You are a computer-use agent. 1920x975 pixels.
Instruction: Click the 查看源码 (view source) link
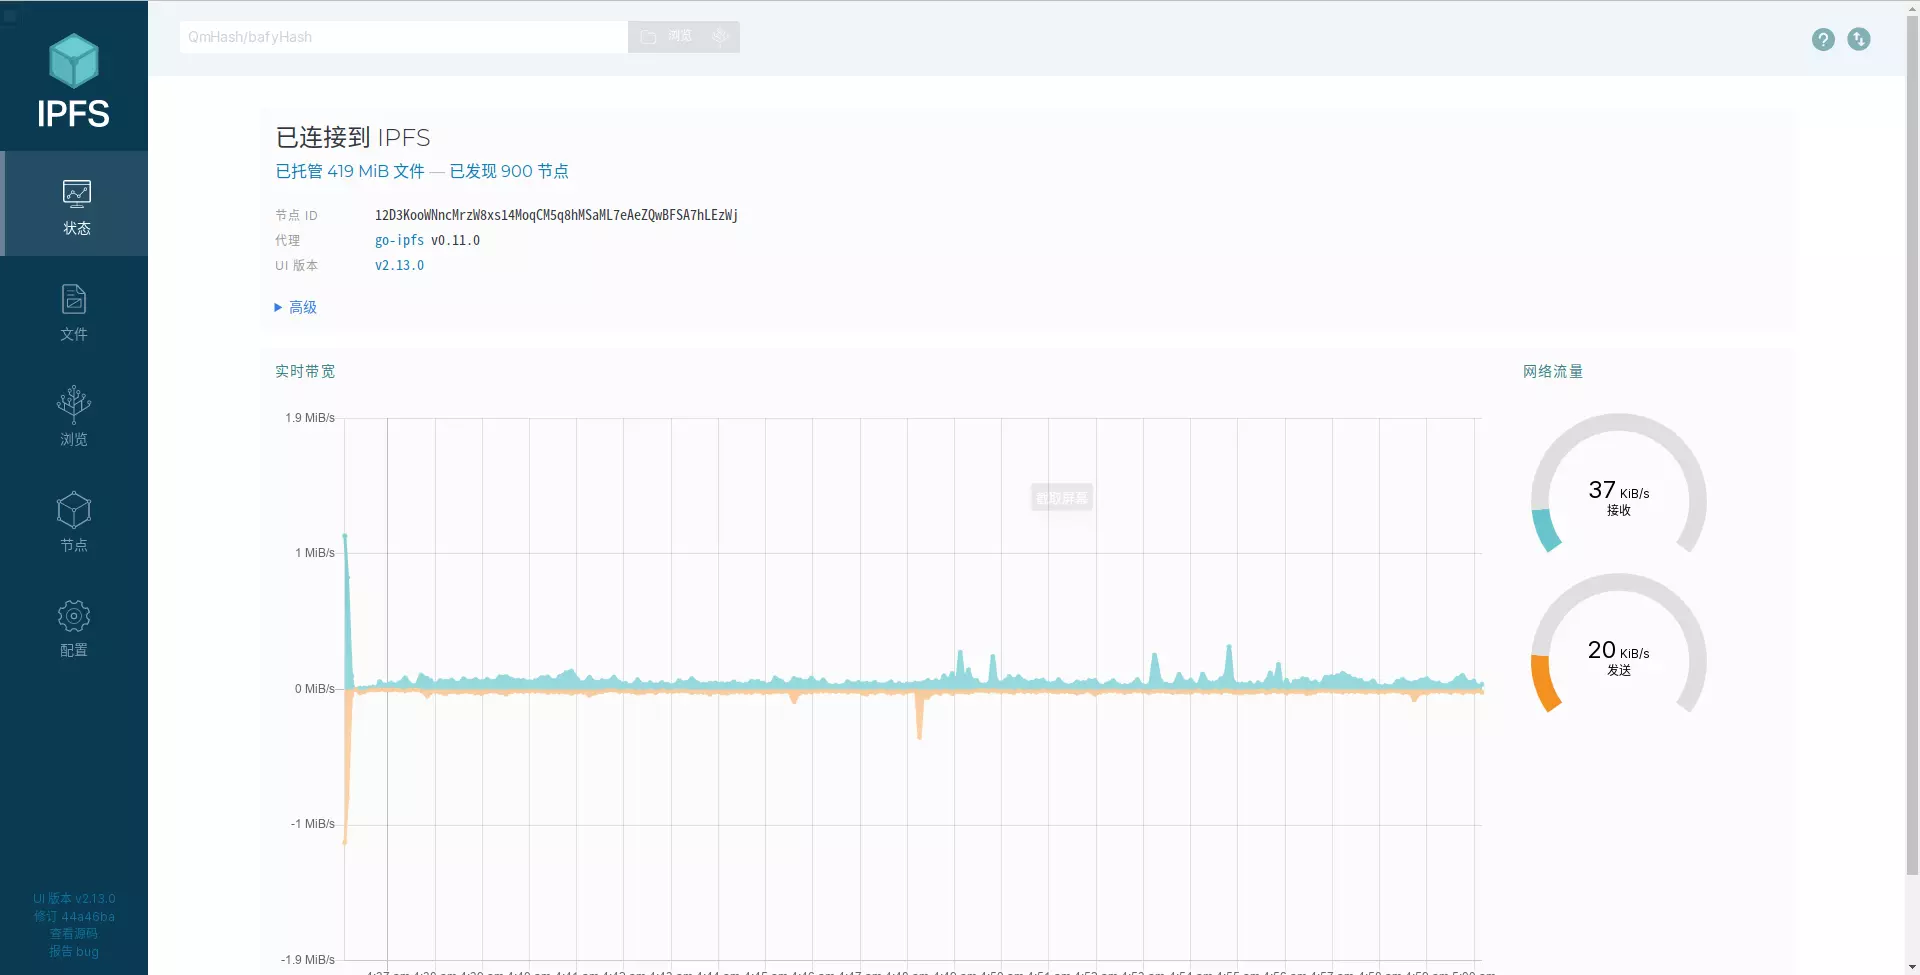tap(74, 934)
